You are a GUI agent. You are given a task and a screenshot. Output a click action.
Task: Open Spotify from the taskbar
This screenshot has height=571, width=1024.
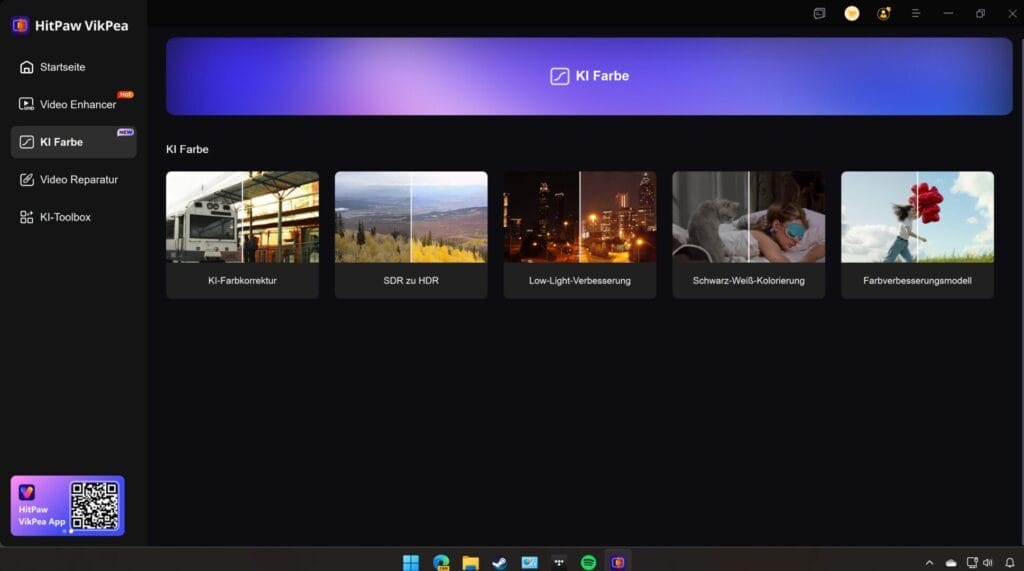[588, 562]
